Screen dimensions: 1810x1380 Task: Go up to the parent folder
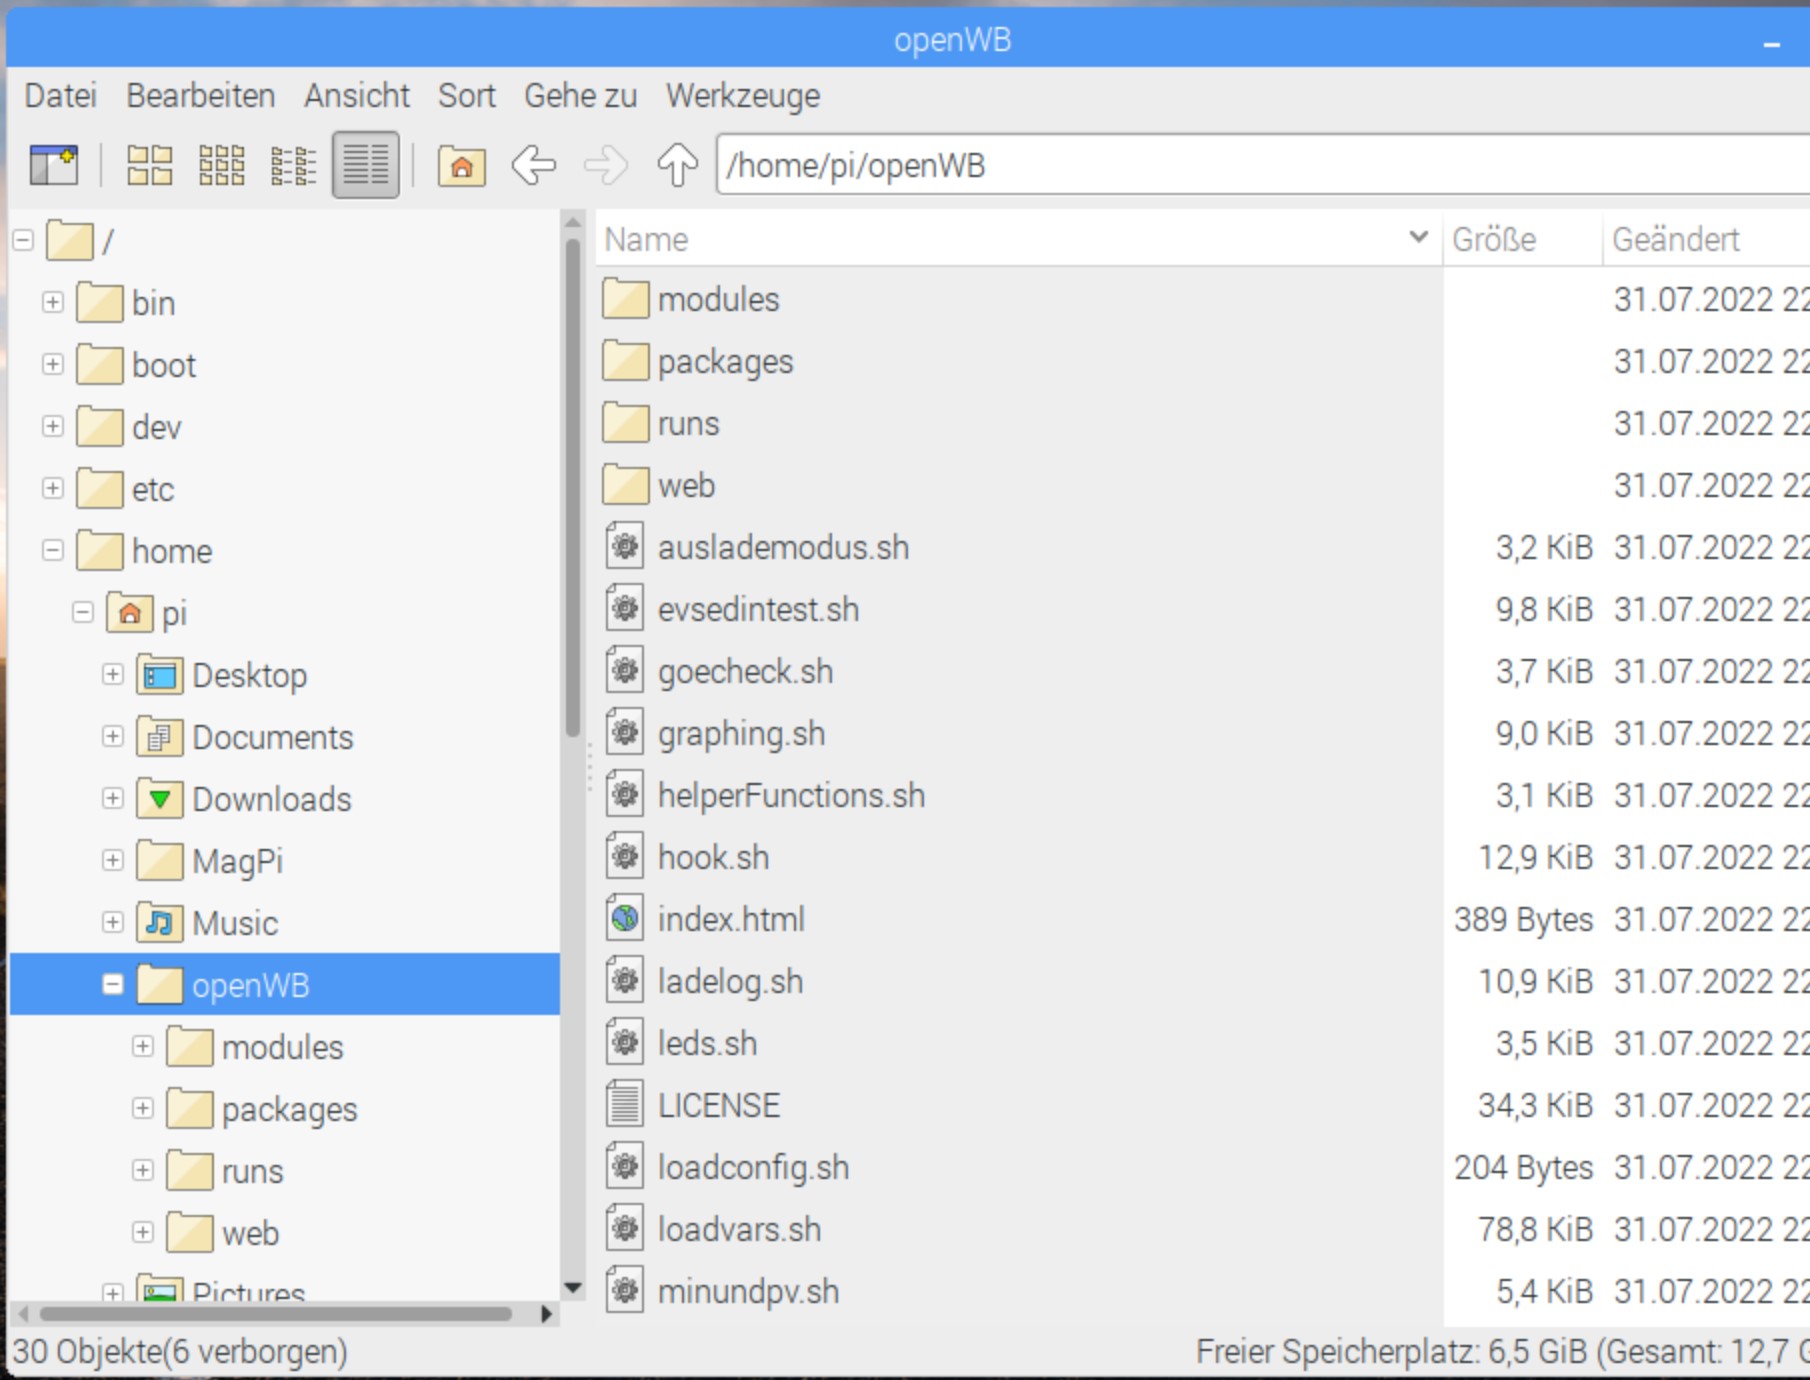coord(677,165)
